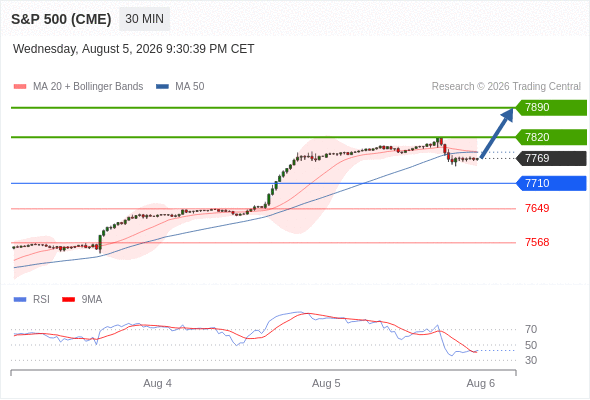
Task: Click the Wednesday, August 5 timestamp text
Action: coord(134,49)
